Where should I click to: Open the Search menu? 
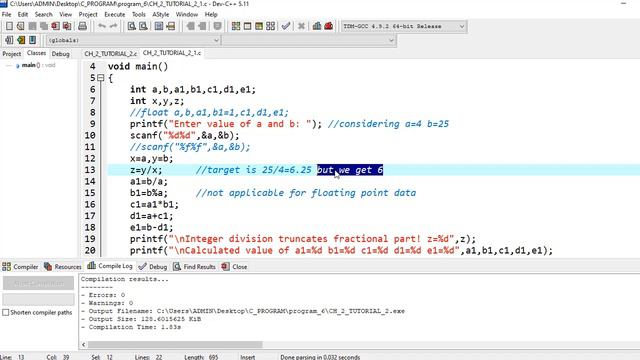[43, 14]
